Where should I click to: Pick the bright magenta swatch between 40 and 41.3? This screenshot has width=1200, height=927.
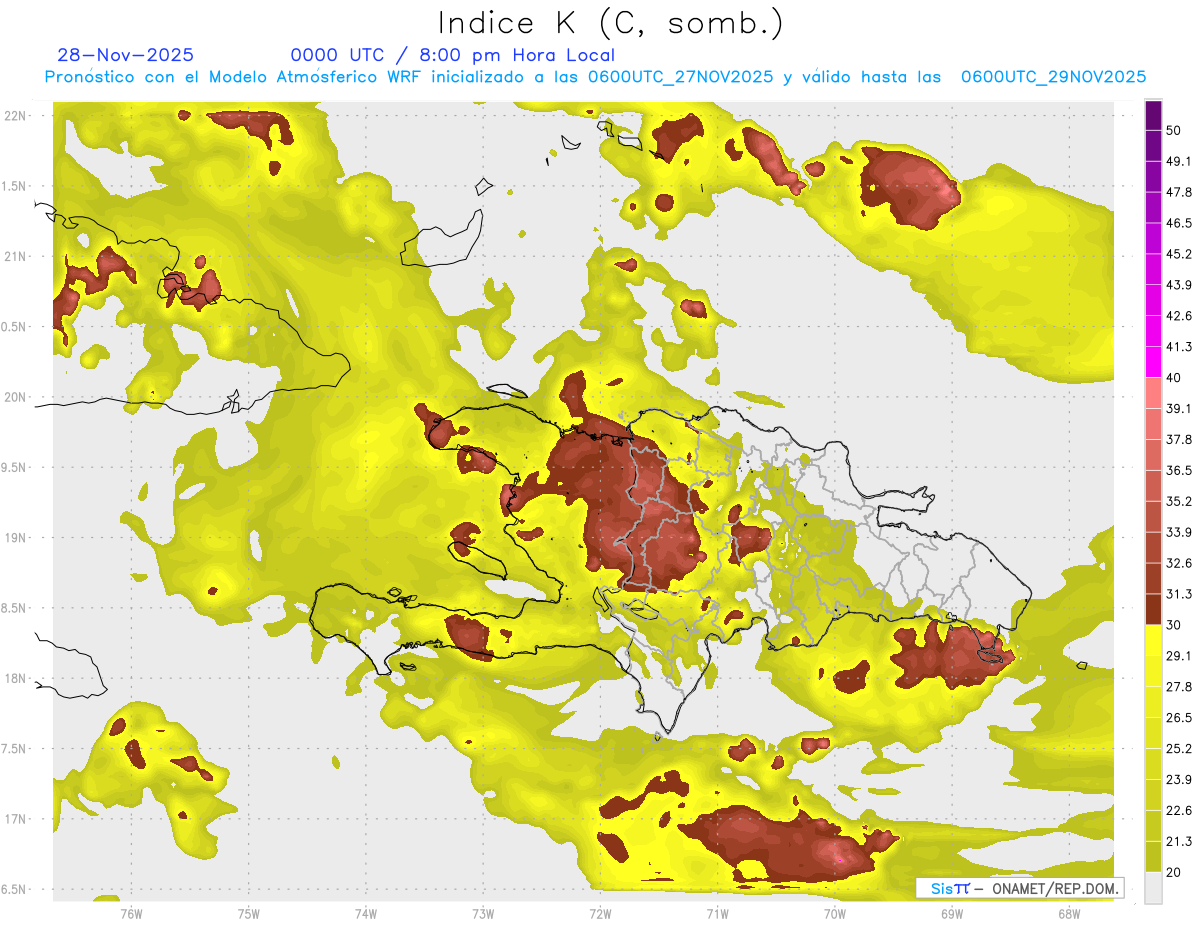(1153, 362)
